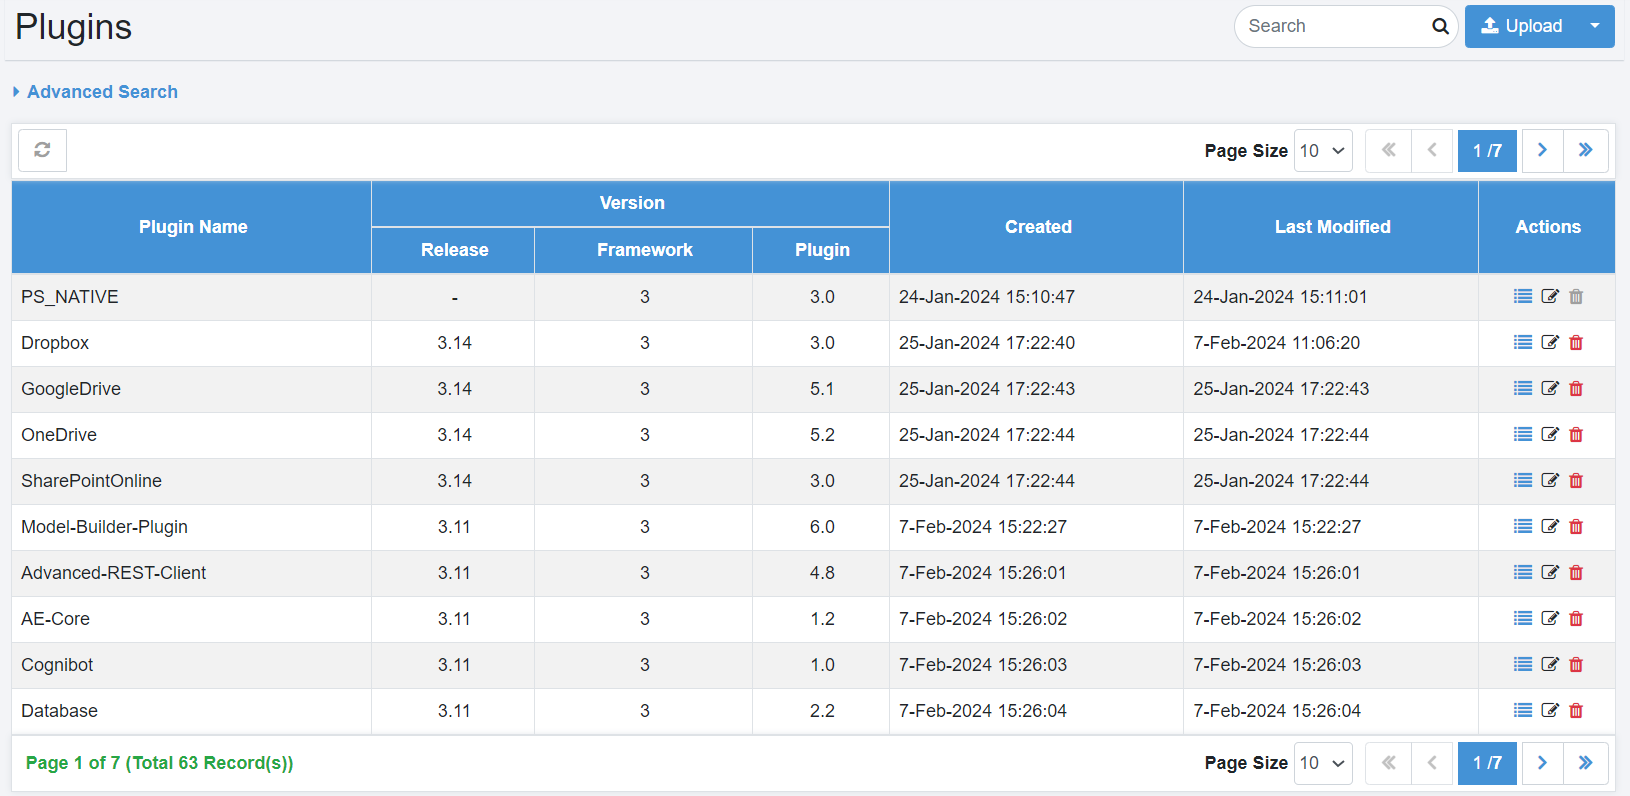Expand the Advanced Search section
The width and height of the screenshot is (1630, 796).
pyautogui.click(x=95, y=92)
